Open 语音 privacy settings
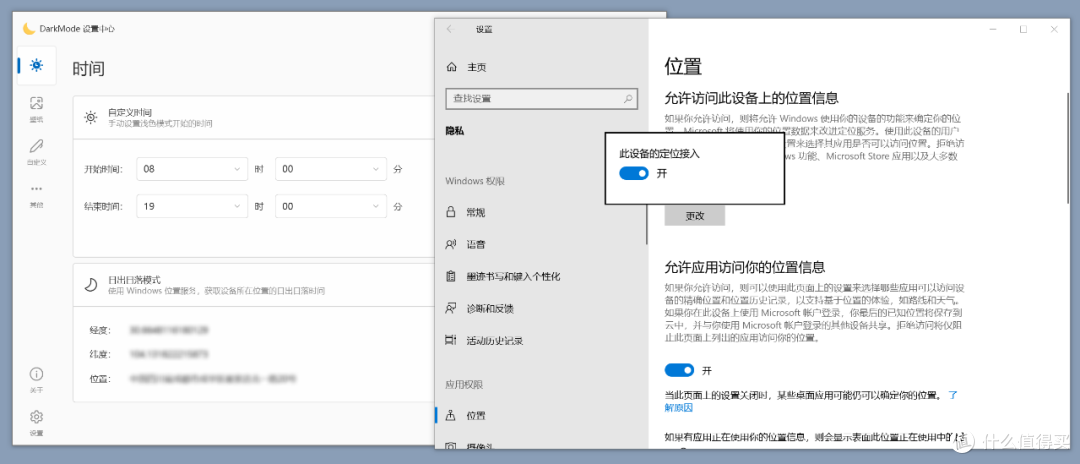 coord(467,244)
